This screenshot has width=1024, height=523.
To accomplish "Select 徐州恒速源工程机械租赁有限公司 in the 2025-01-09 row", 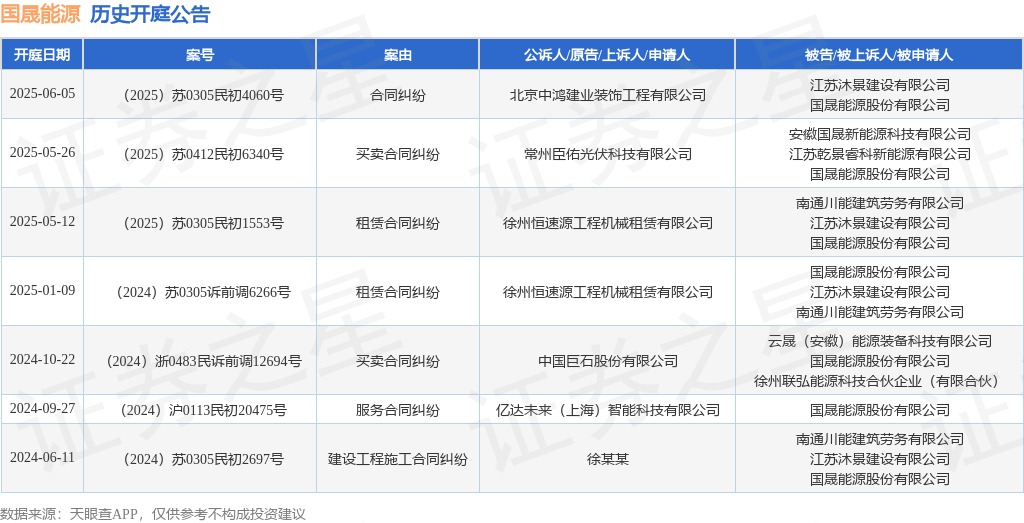I will pyautogui.click(x=607, y=293).
